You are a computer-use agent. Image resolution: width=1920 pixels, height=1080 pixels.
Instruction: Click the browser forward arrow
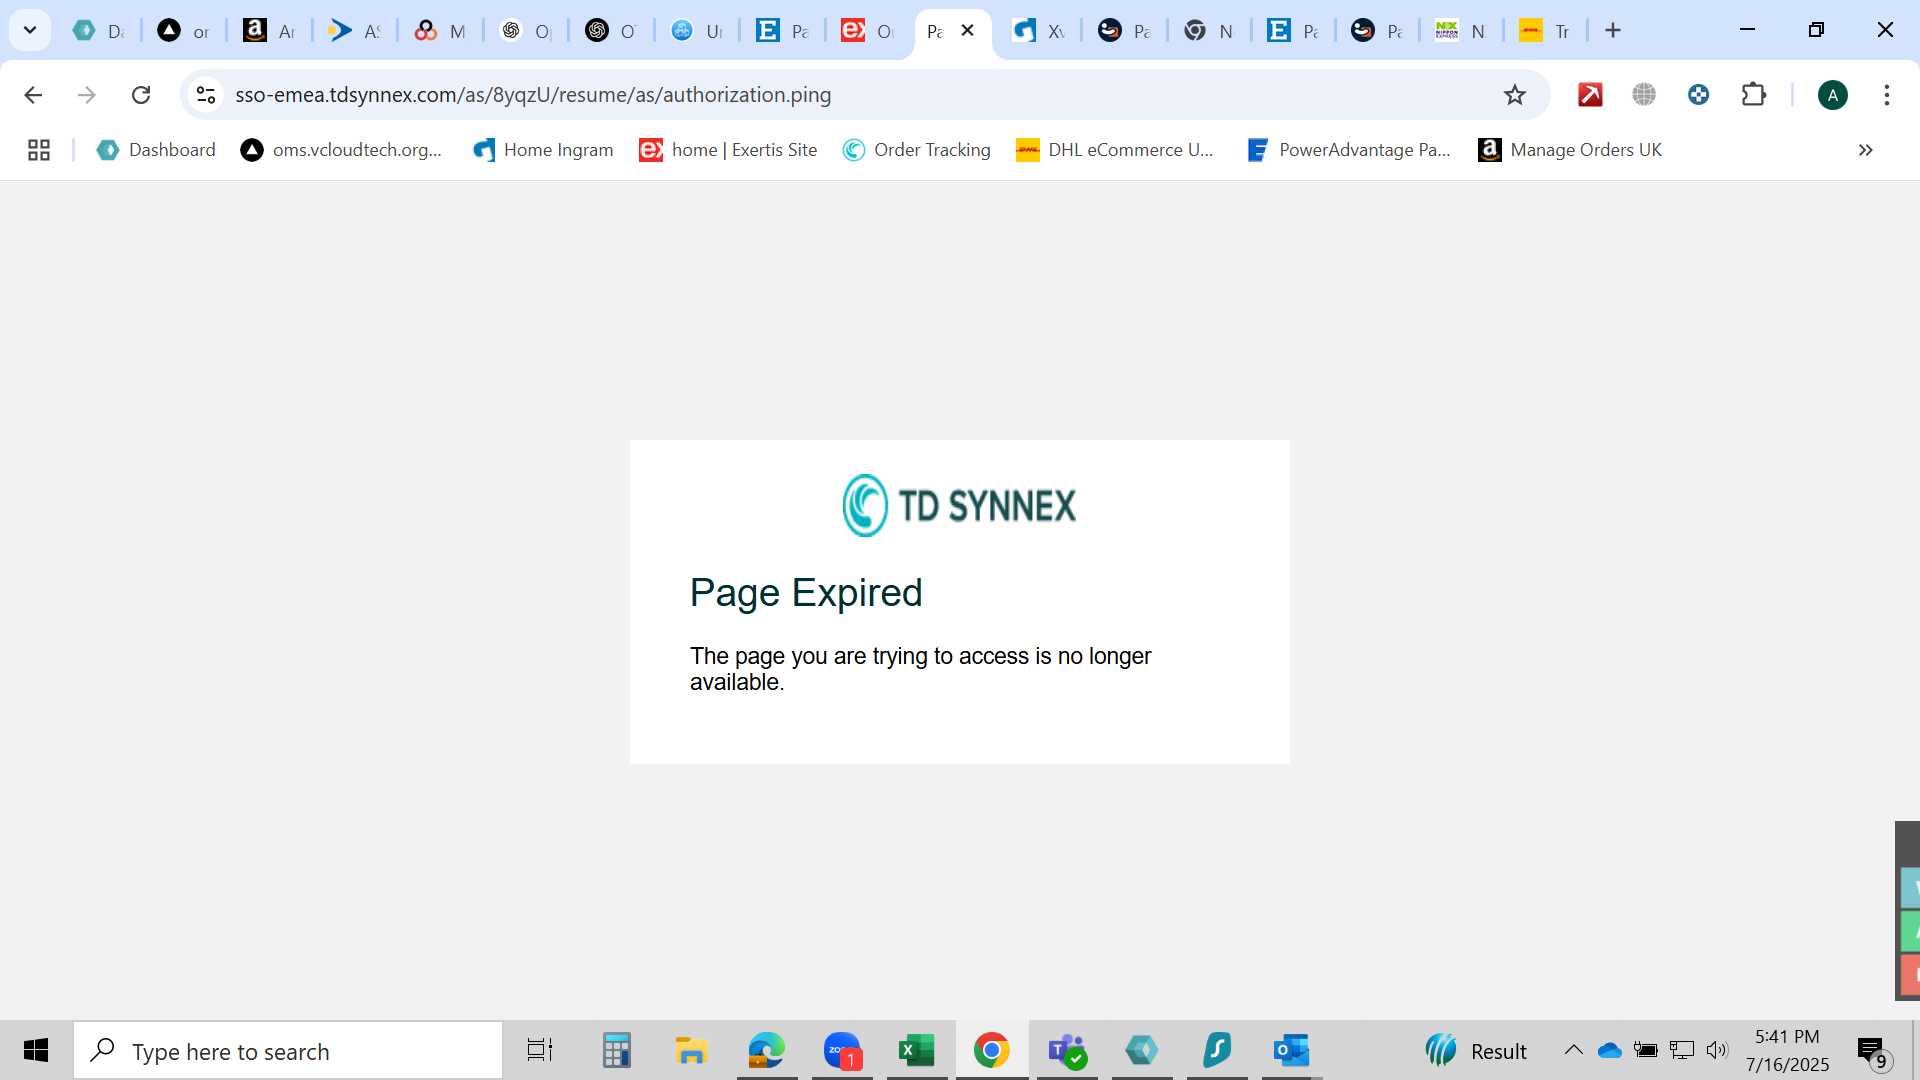[x=87, y=95]
